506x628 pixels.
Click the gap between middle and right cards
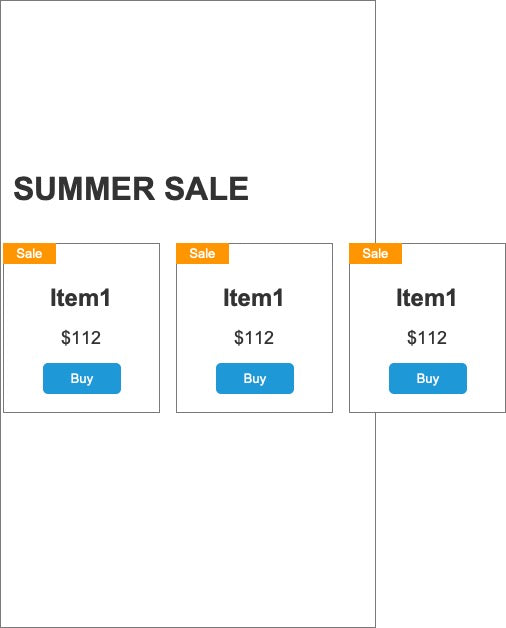[341, 328]
